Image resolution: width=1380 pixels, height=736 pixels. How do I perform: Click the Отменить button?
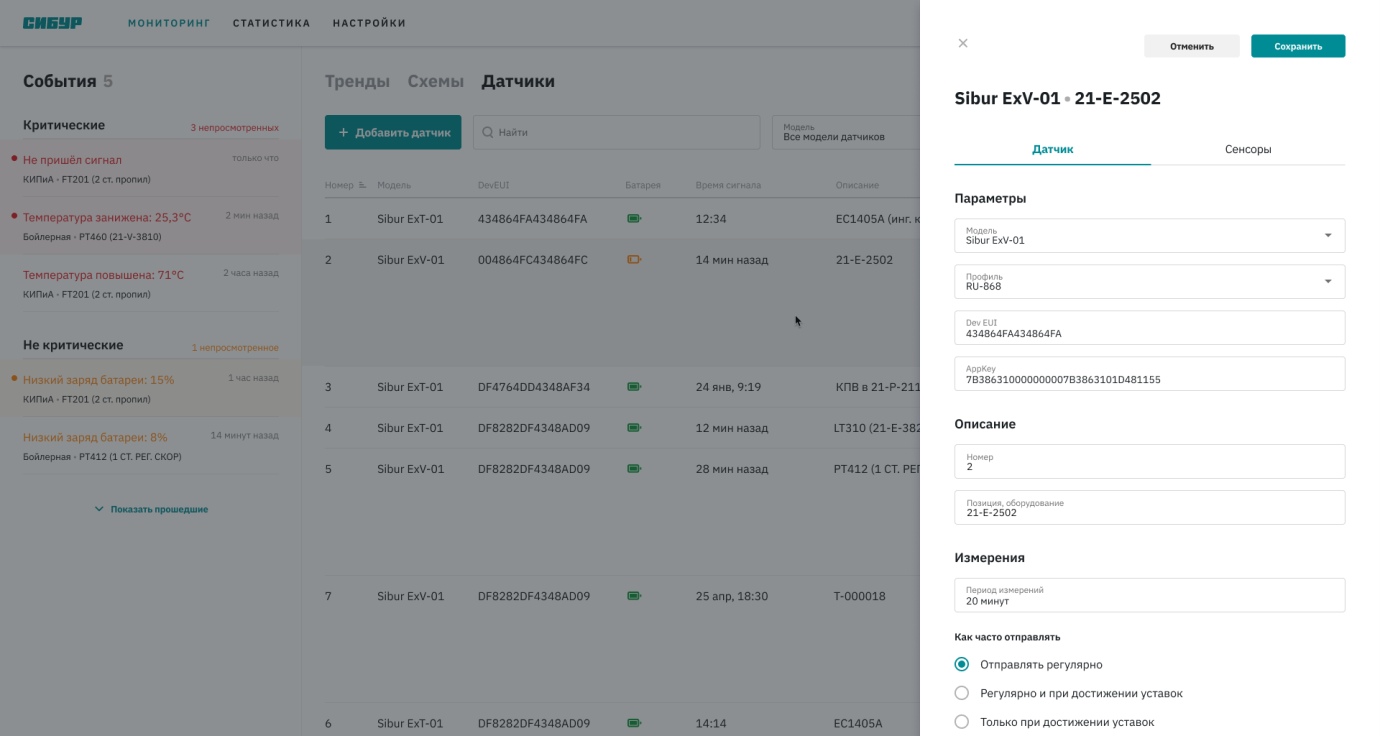pyautogui.click(x=1192, y=46)
